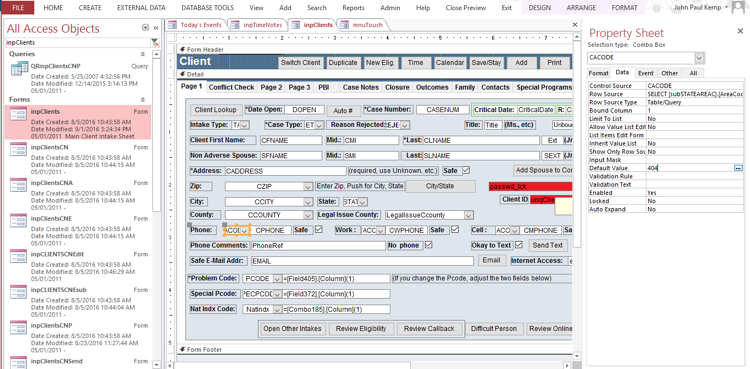Click the inpClientsCNP form icon
The height and width of the screenshot is (369, 750).
(19, 328)
